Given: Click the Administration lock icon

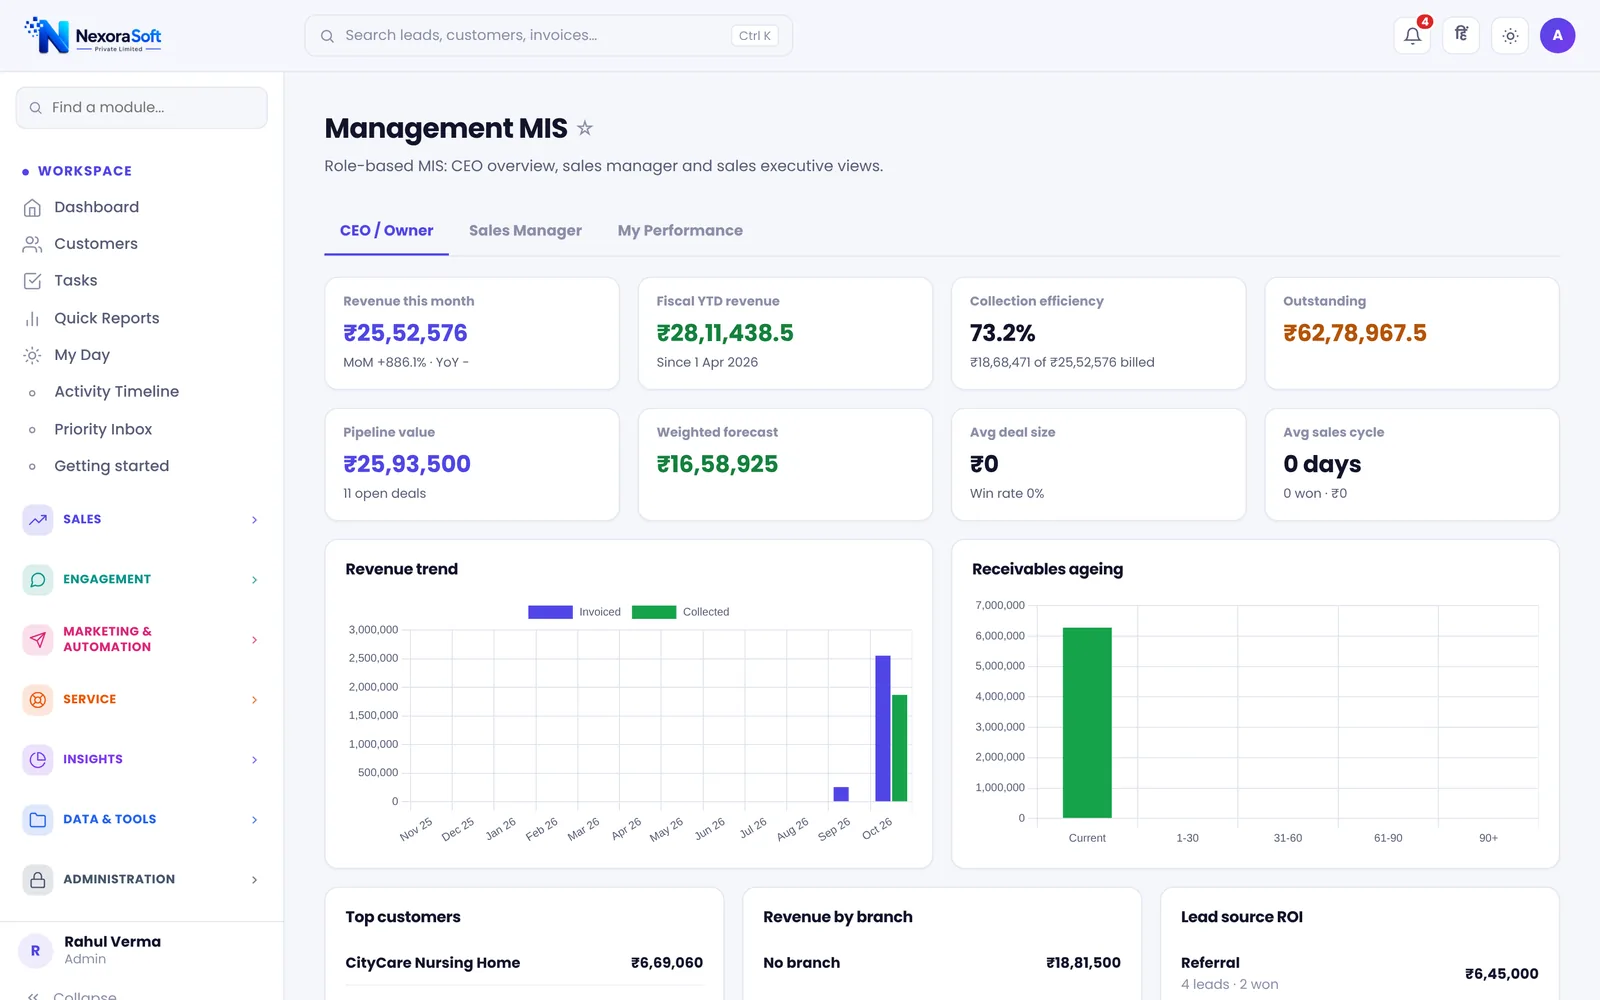Looking at the screenshot, I should click(38, 880).
